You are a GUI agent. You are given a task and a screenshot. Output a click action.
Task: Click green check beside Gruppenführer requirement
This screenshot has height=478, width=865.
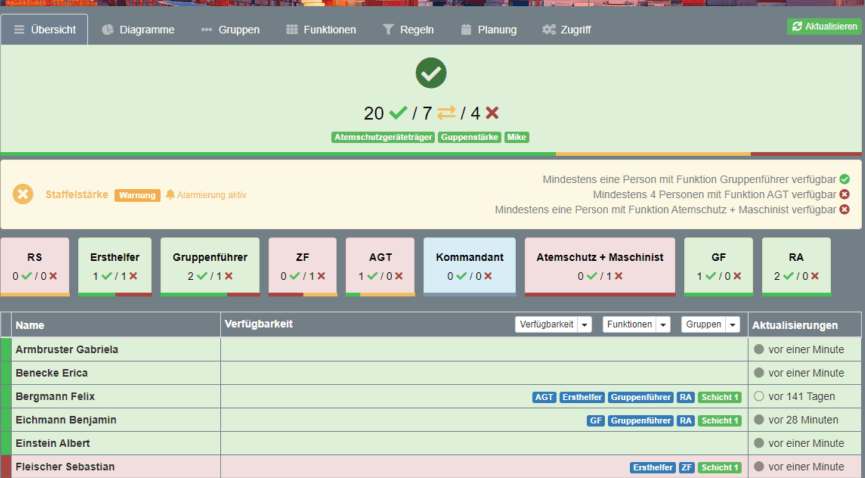pyautogui.click(x=844, y=179)
